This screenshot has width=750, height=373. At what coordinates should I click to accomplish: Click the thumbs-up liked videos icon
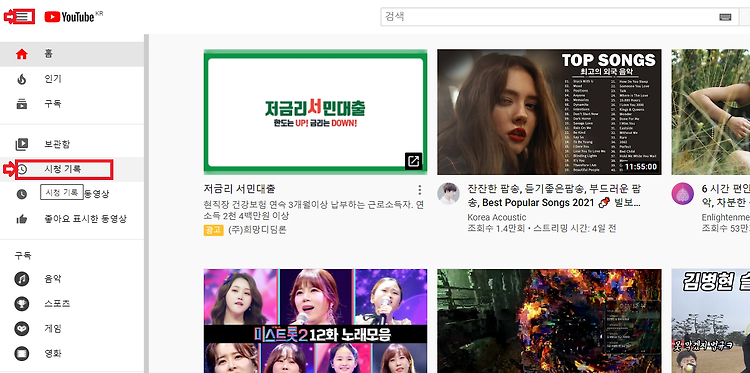(22, 219)
